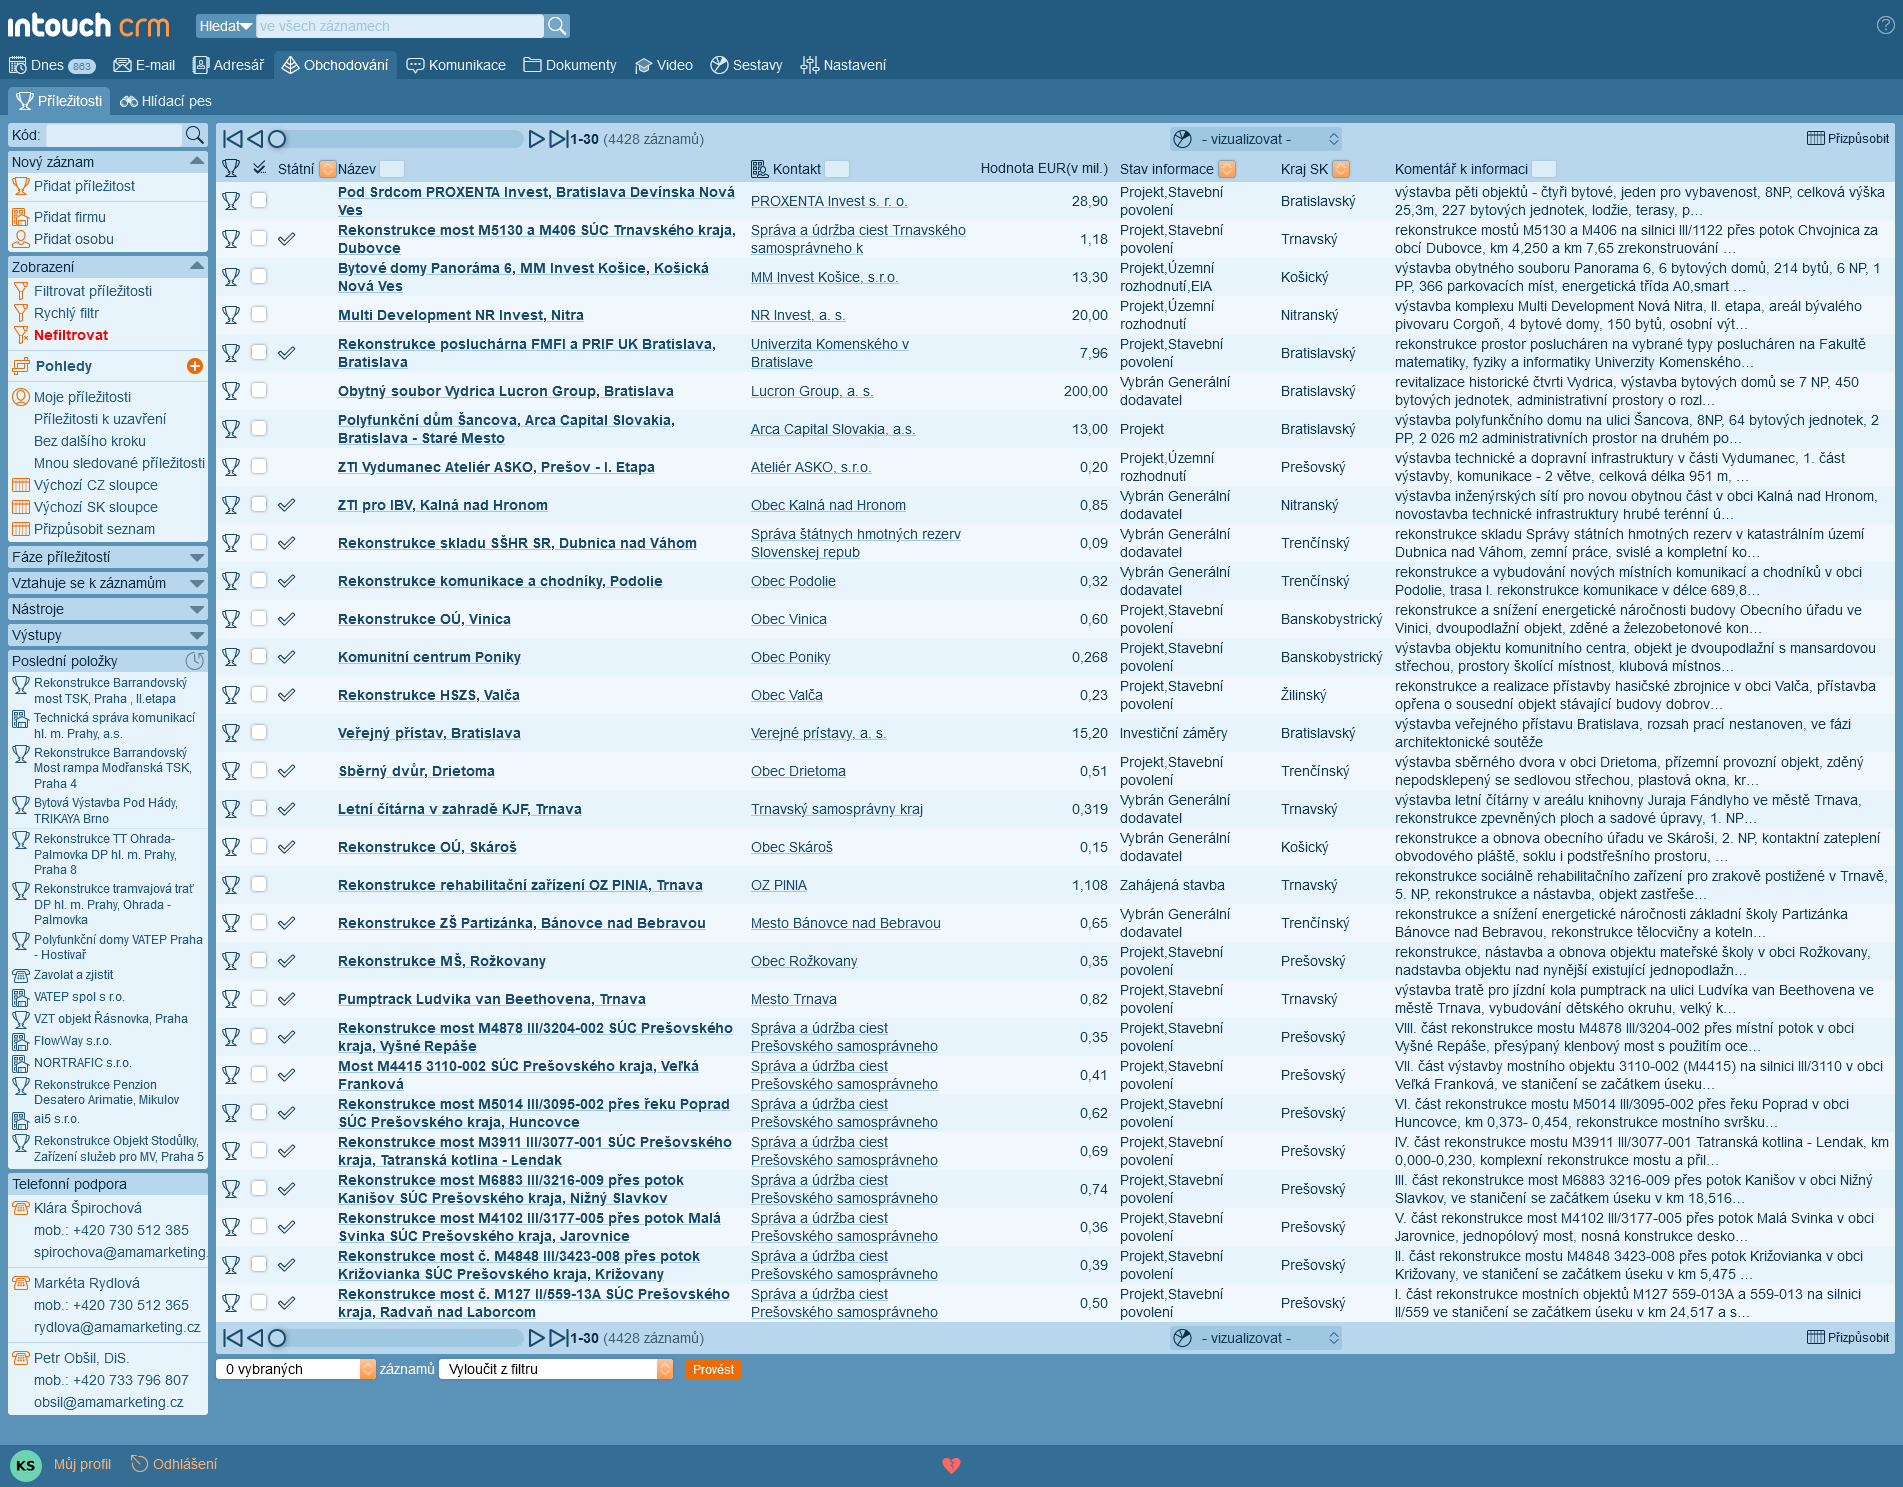Image resolution: width=1903 pixels, height=1487 pixels.
Task: Click the search magnifier icon in top bar
Action: (x=557, y=26)
